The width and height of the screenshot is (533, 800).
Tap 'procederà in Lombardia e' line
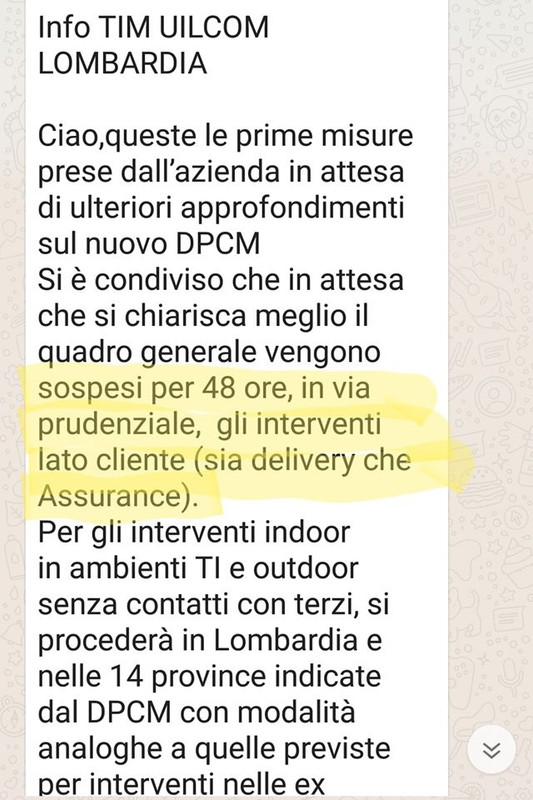tap(210, 641)
